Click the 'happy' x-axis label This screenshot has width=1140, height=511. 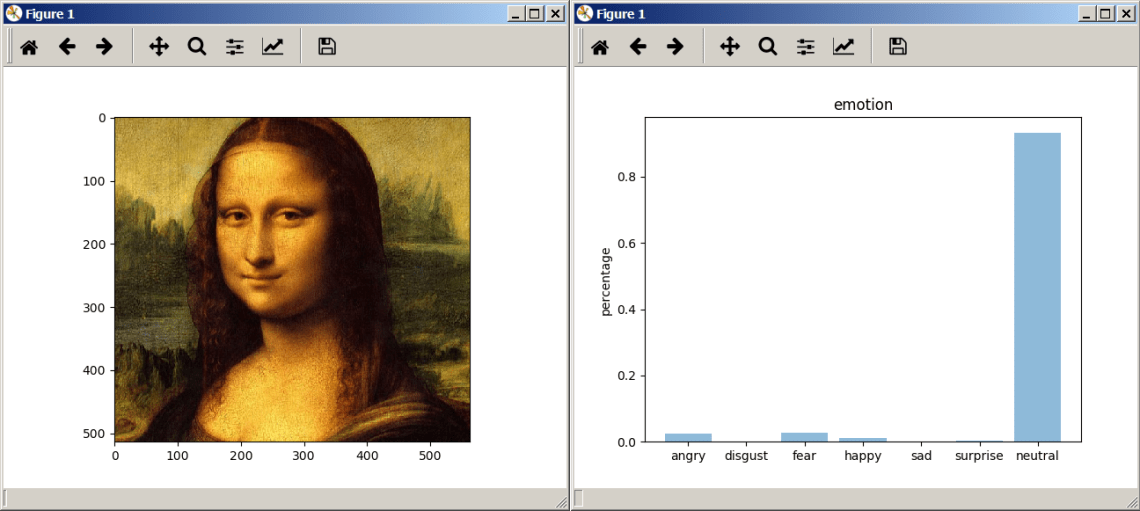click(x=863, y=456)
